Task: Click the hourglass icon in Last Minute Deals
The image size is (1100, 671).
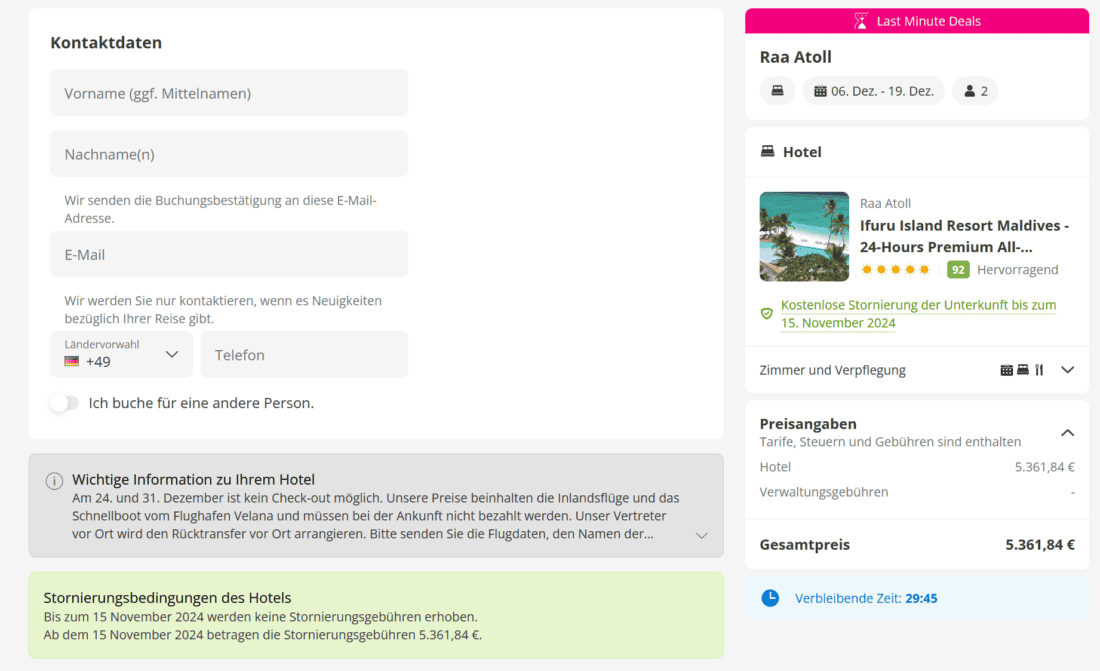Action: [x=861, y=21]
